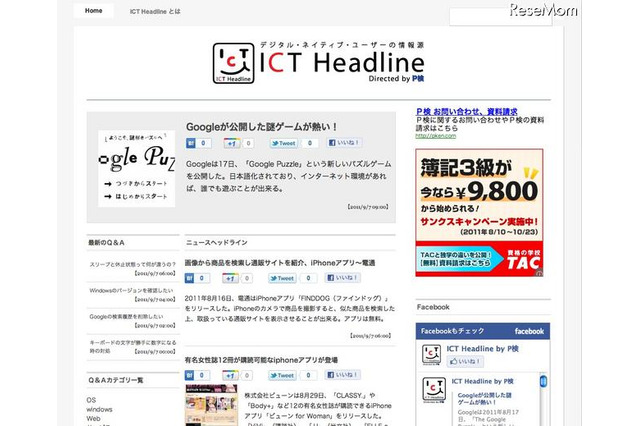Open the Google Puzzle thumbnail image
Viewport: 640px width, 426px height.
[136, 169]
